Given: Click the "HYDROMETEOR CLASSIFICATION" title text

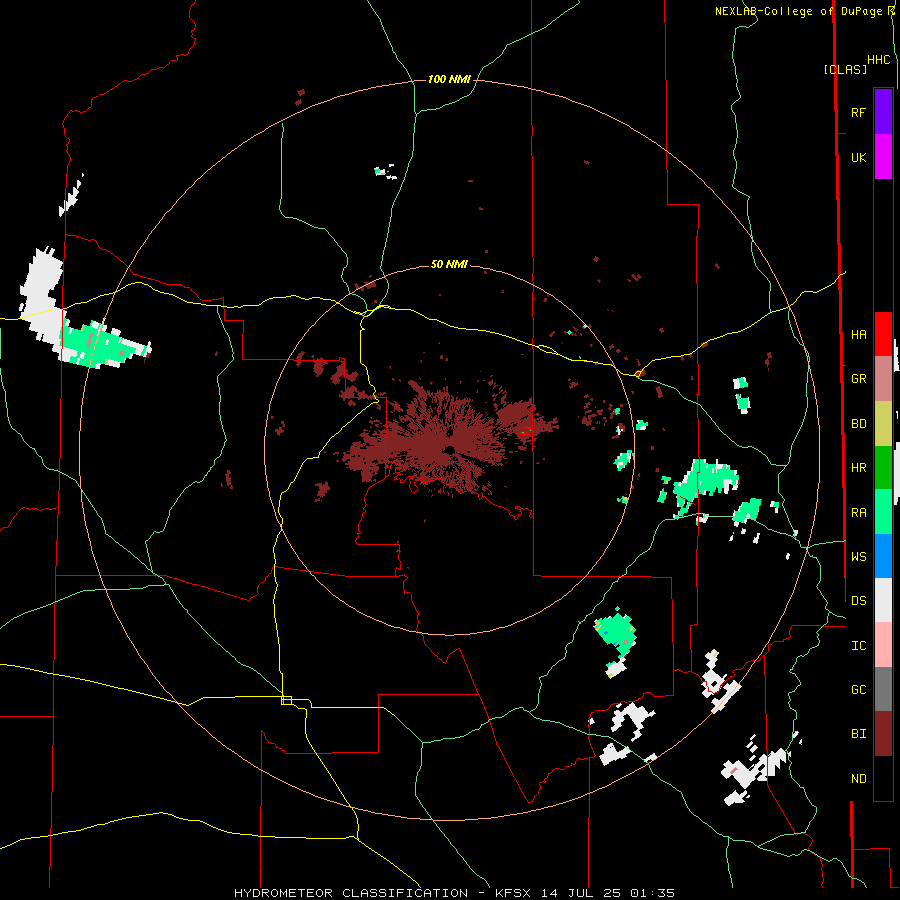Looking at the screenshot, I should pyautogui.click(x=351, y=893).
